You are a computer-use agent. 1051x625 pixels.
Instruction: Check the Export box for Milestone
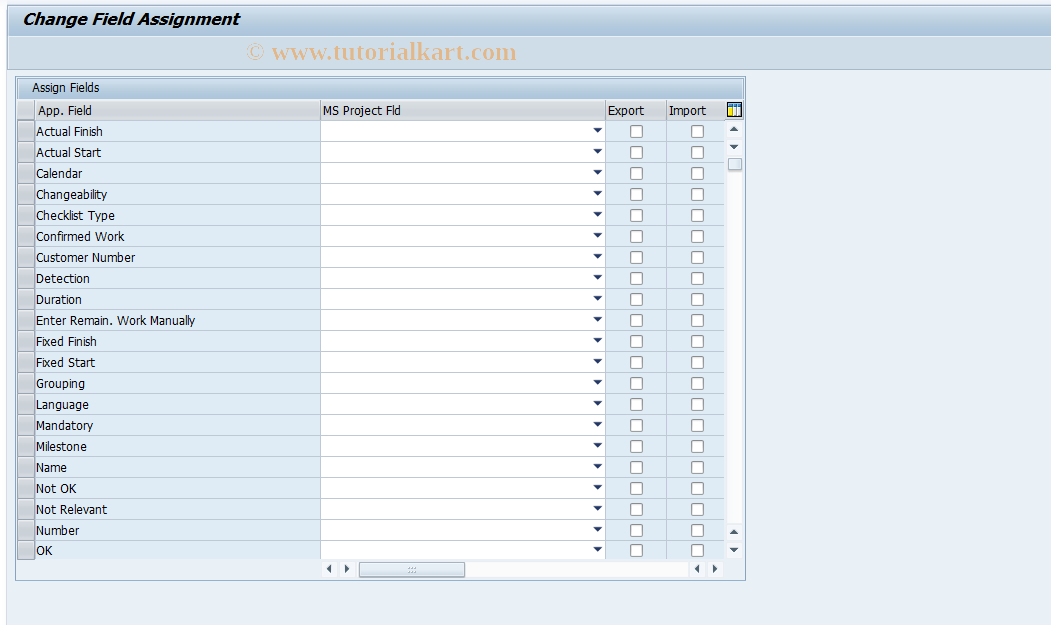(636, 446)
